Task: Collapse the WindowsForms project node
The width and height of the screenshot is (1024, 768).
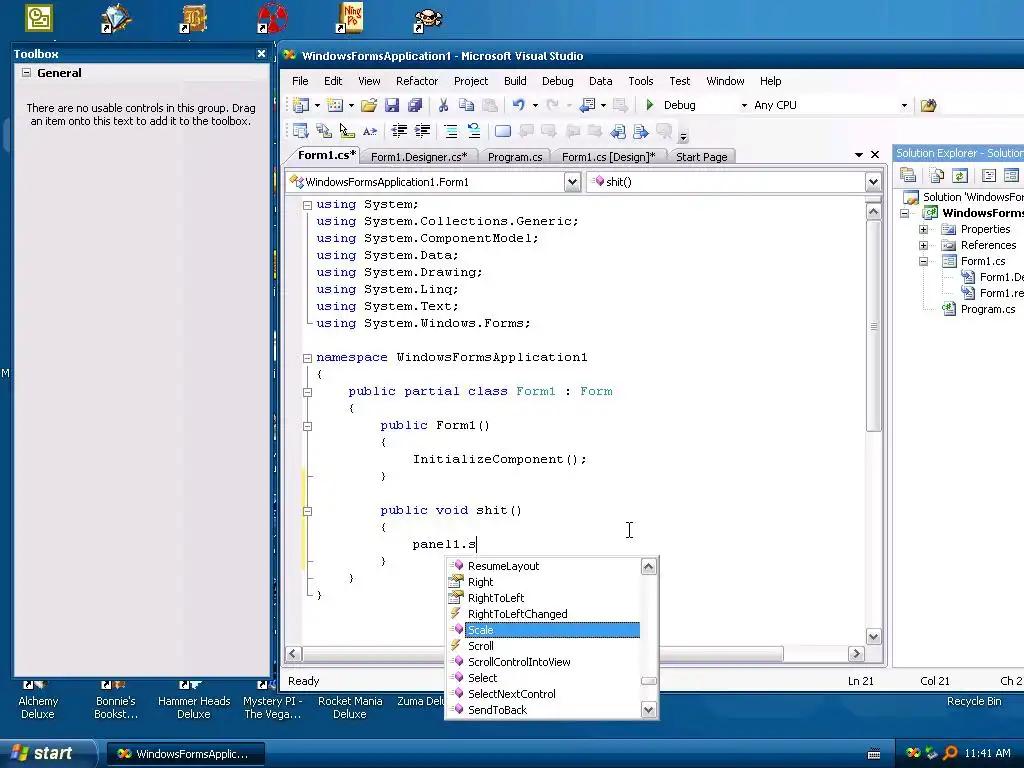Action: pyautogui.click(x=904, y=214)
